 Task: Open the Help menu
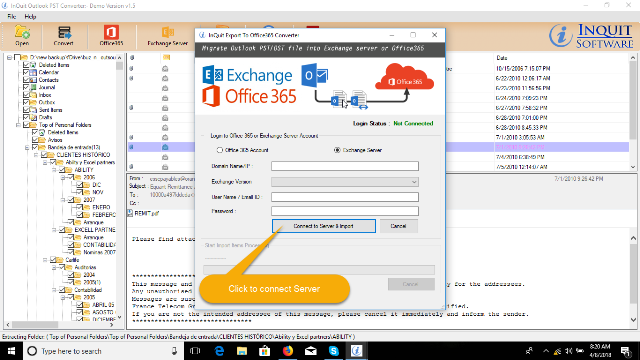pos(30,17)
